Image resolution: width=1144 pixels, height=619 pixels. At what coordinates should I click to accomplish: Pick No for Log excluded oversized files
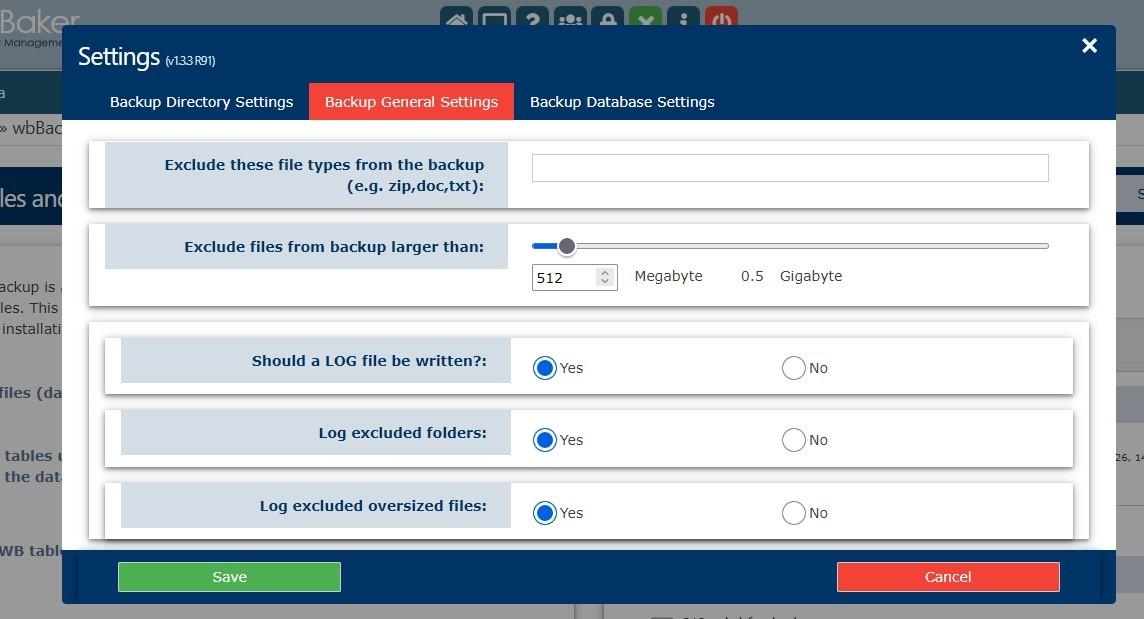tap(793, 513)
